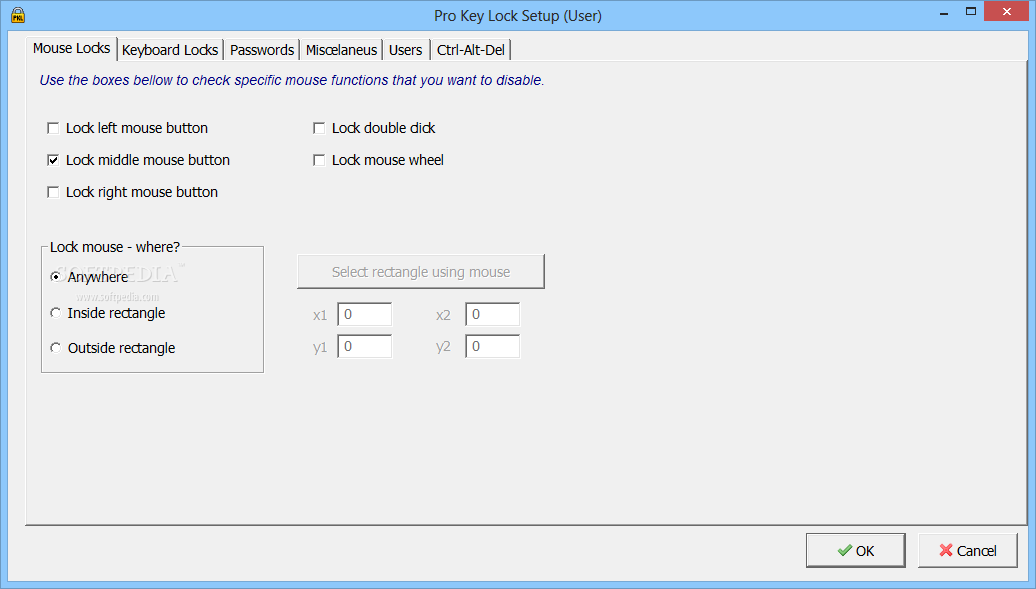Open the Passwords tab

262,50
